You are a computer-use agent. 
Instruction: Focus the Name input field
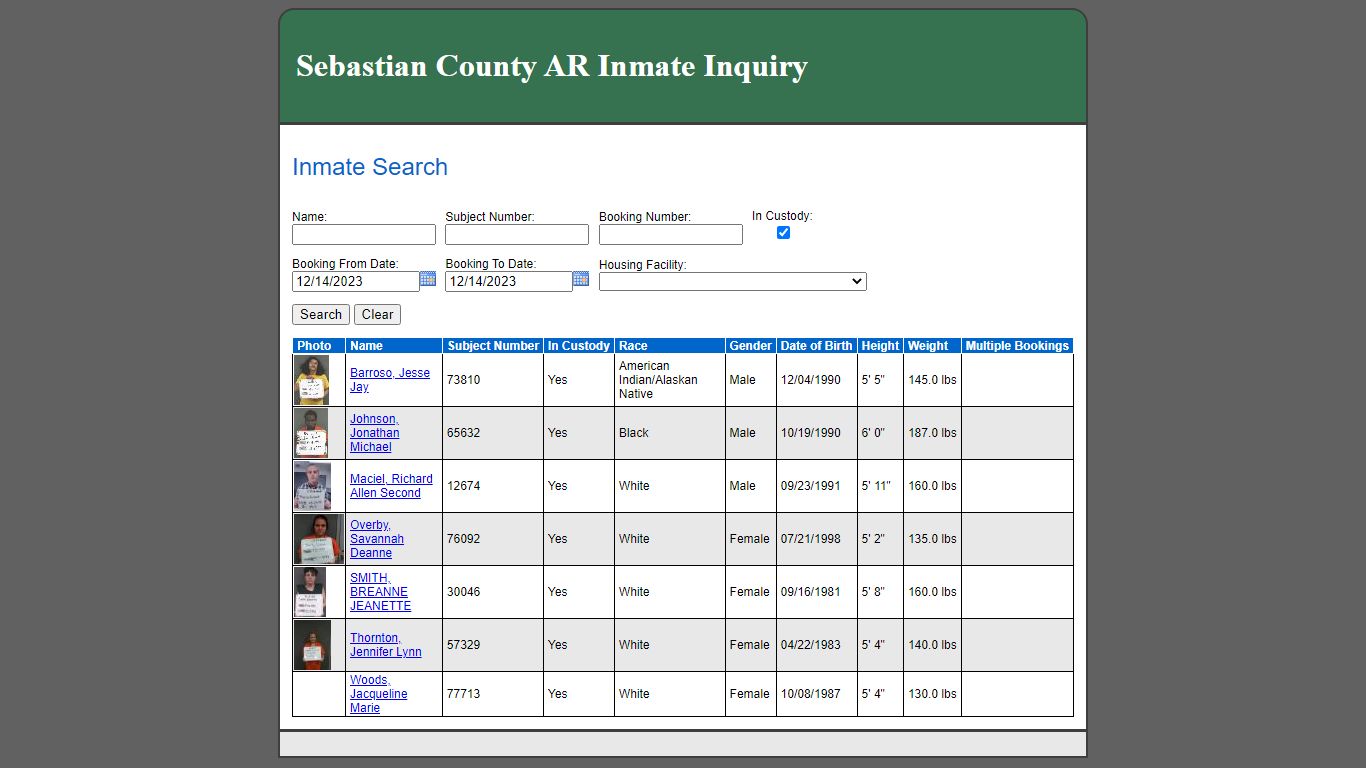[364, 234]
